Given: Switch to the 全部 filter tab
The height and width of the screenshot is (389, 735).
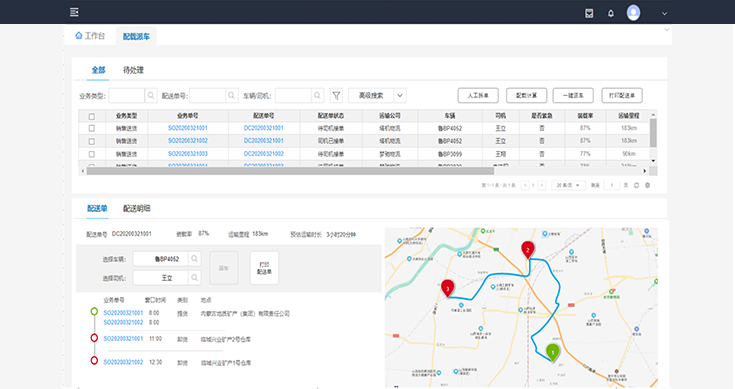Looking at the screenshot, I should (98, 70).
